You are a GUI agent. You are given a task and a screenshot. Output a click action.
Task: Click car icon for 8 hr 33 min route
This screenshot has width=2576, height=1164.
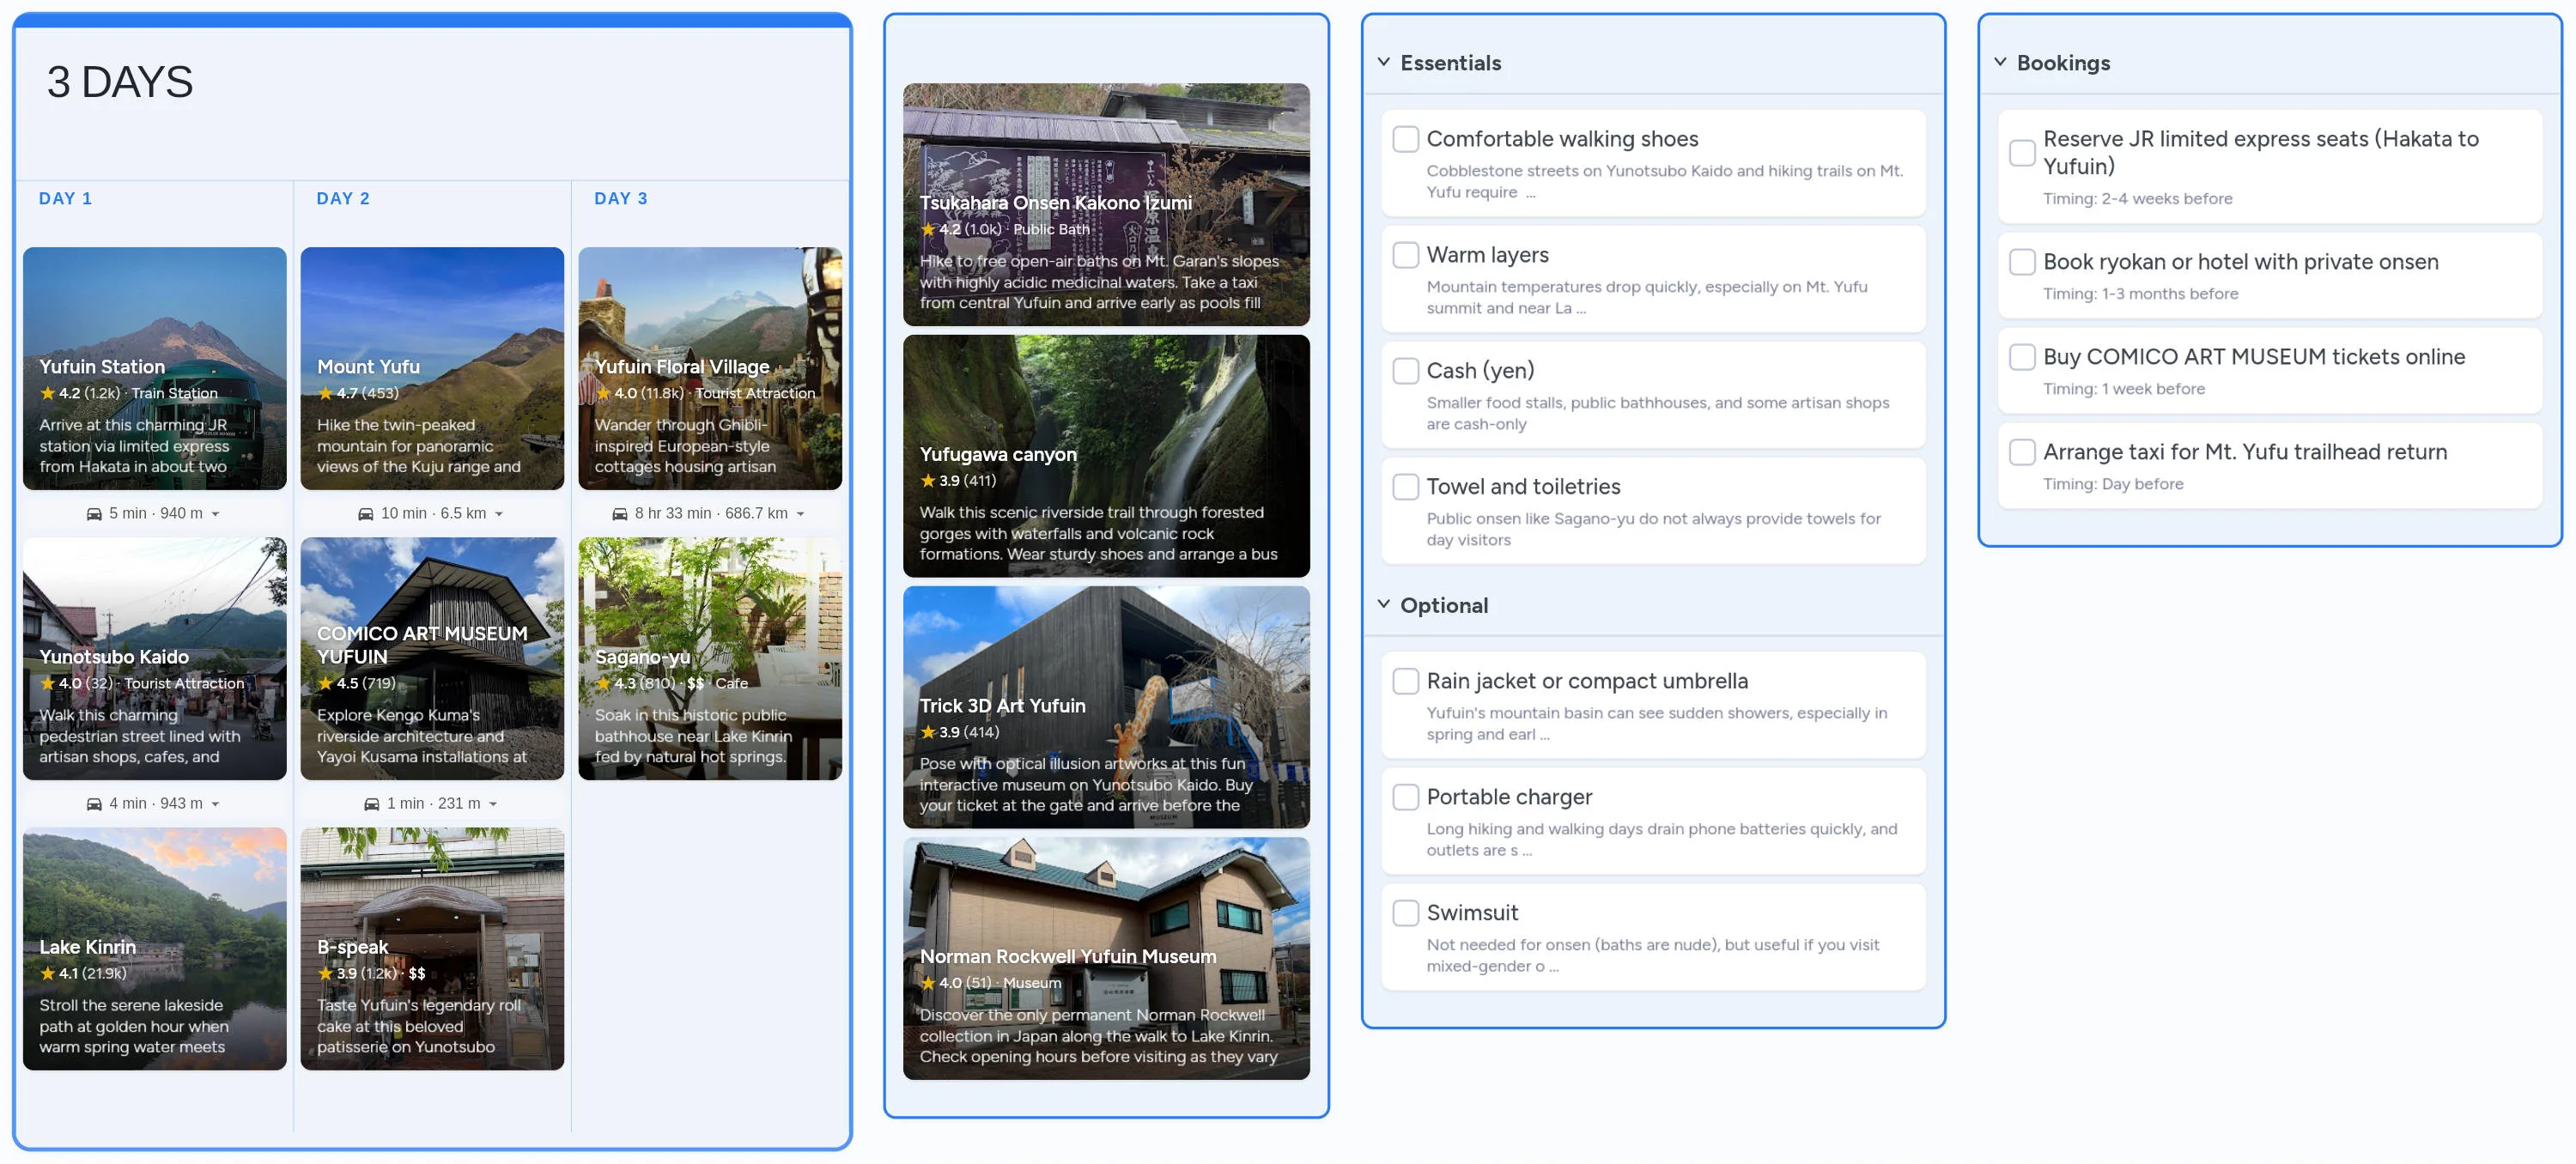620,514
